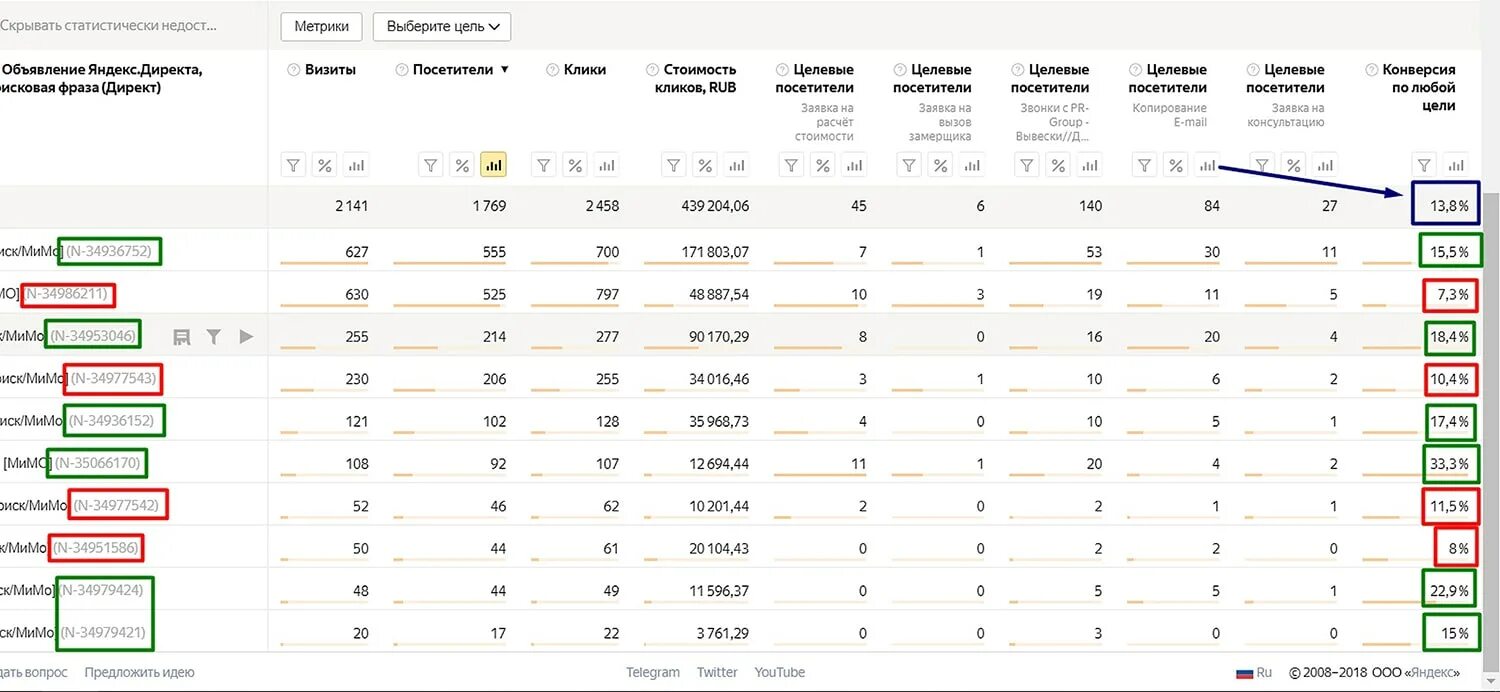Select ad row labeled N-35066170
The width and height of the screenshot is (1500, 692).
pos(98,463)
